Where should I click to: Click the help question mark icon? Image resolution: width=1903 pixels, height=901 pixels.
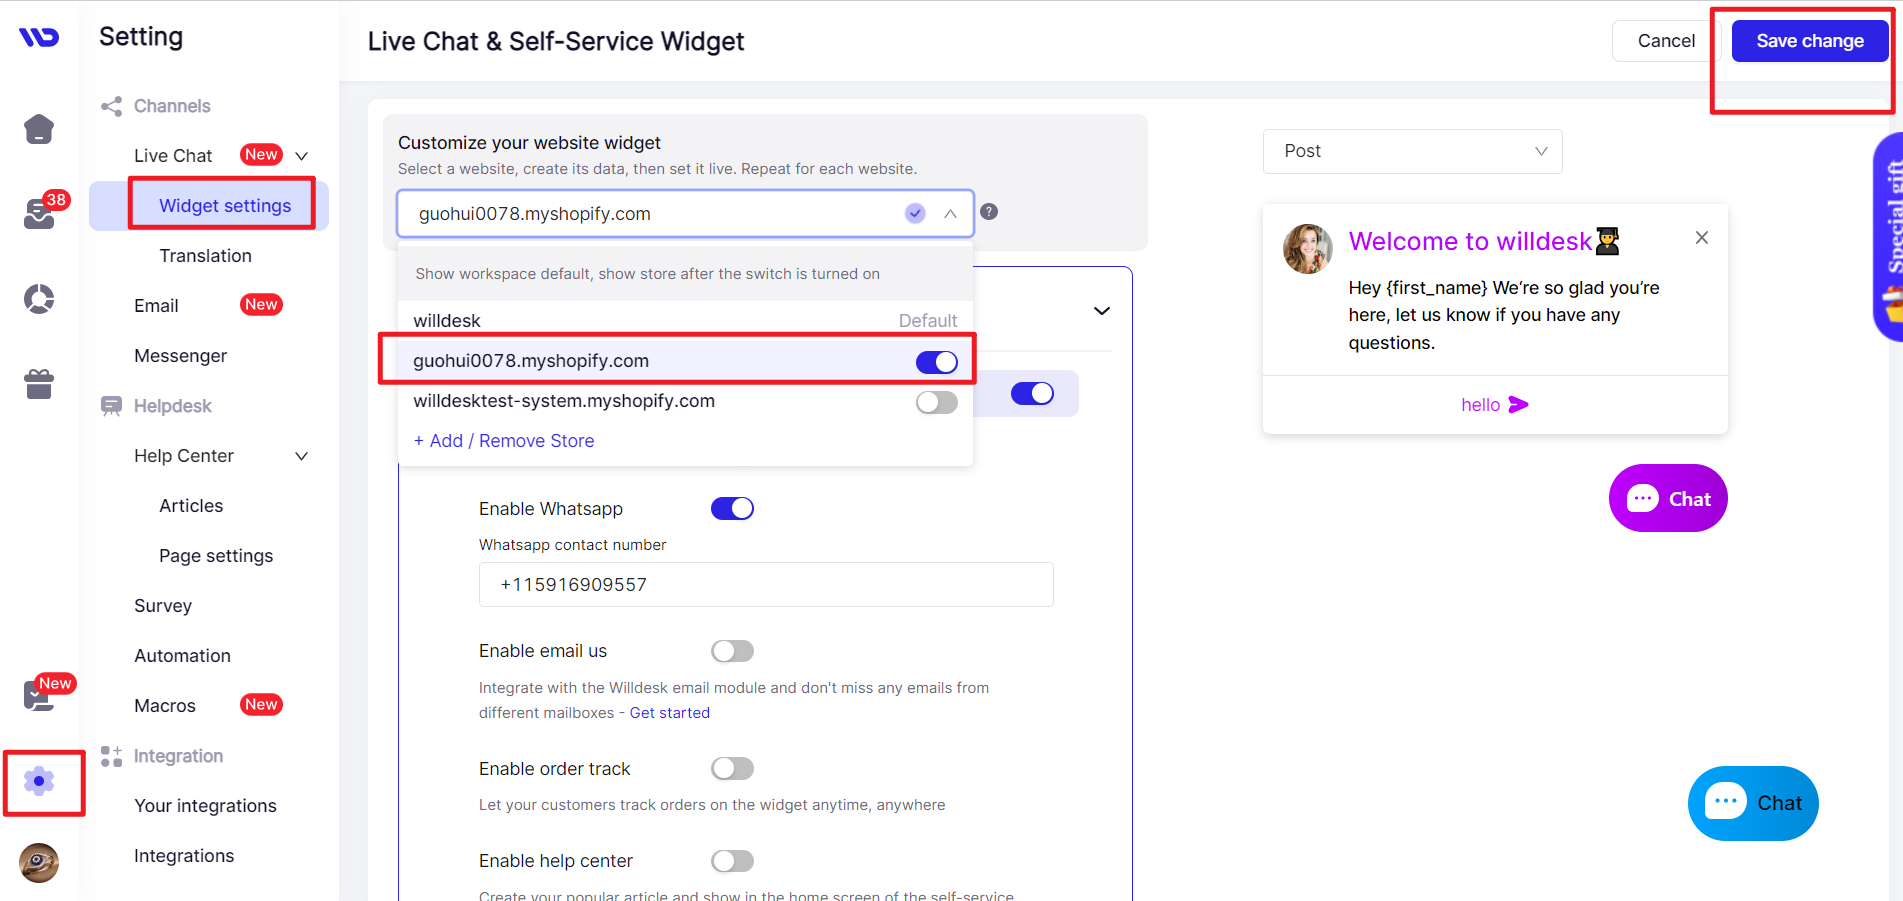tap(989, 212)
